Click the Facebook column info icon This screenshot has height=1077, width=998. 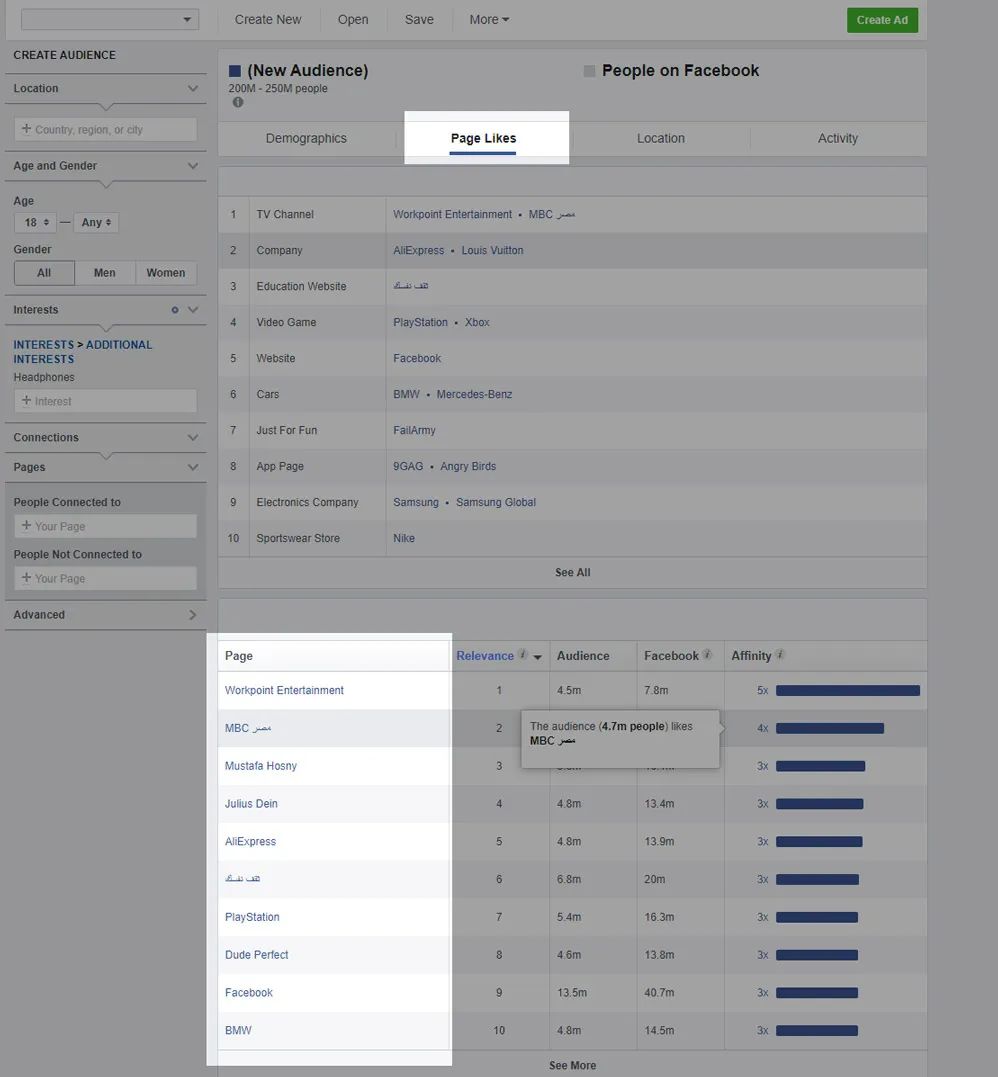click(x=707, y=655)
